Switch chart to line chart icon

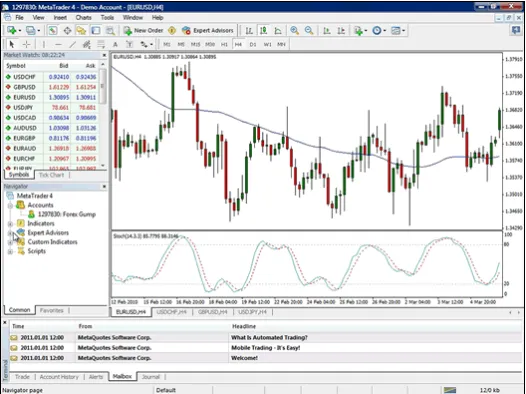point(278,31)
